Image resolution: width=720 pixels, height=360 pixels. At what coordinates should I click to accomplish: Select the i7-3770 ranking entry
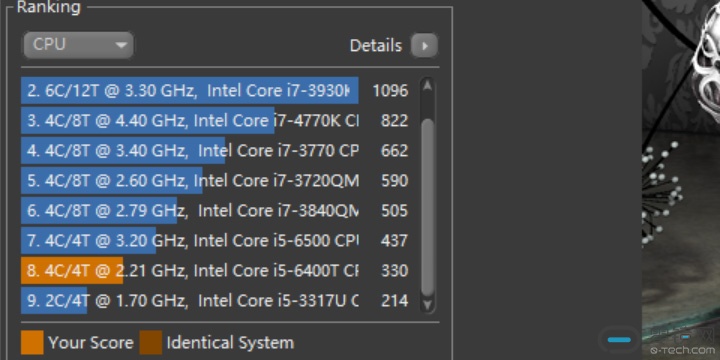[215, 151]
